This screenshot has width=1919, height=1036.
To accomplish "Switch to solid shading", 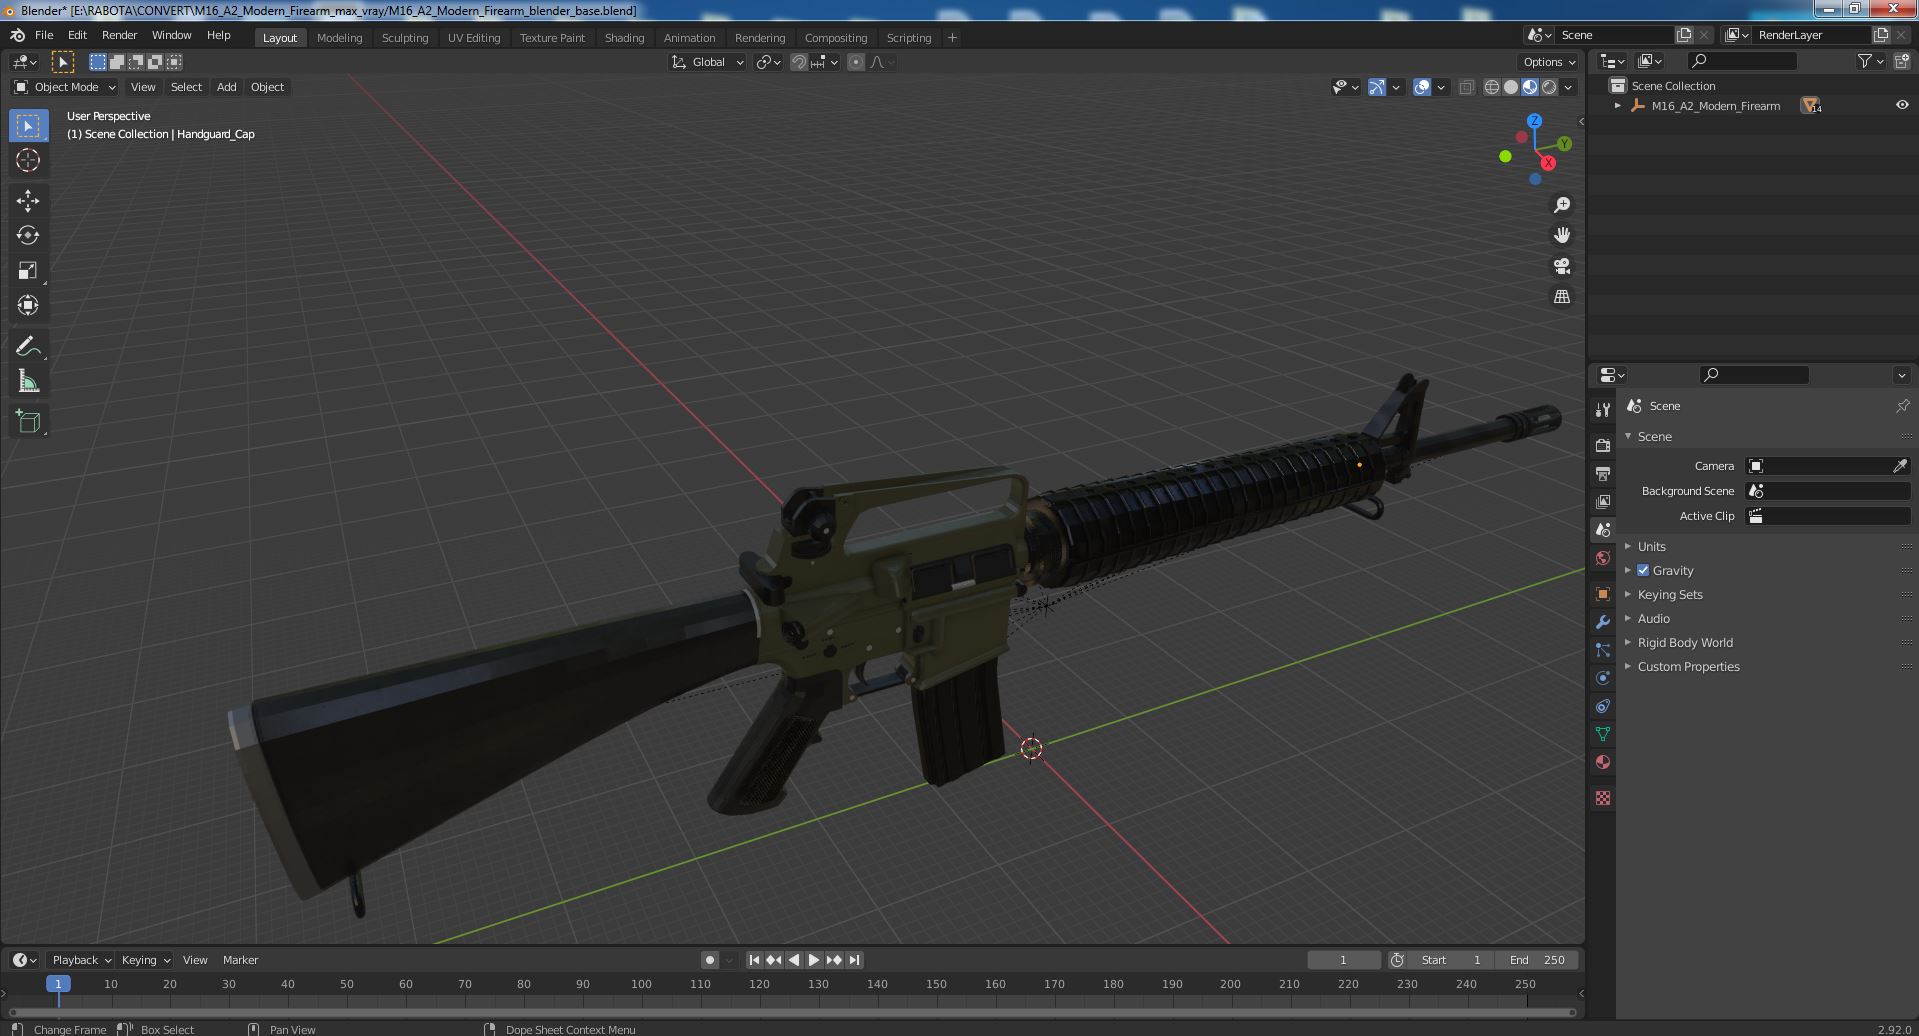I will pyautogui.click(x=1511, y=87).
